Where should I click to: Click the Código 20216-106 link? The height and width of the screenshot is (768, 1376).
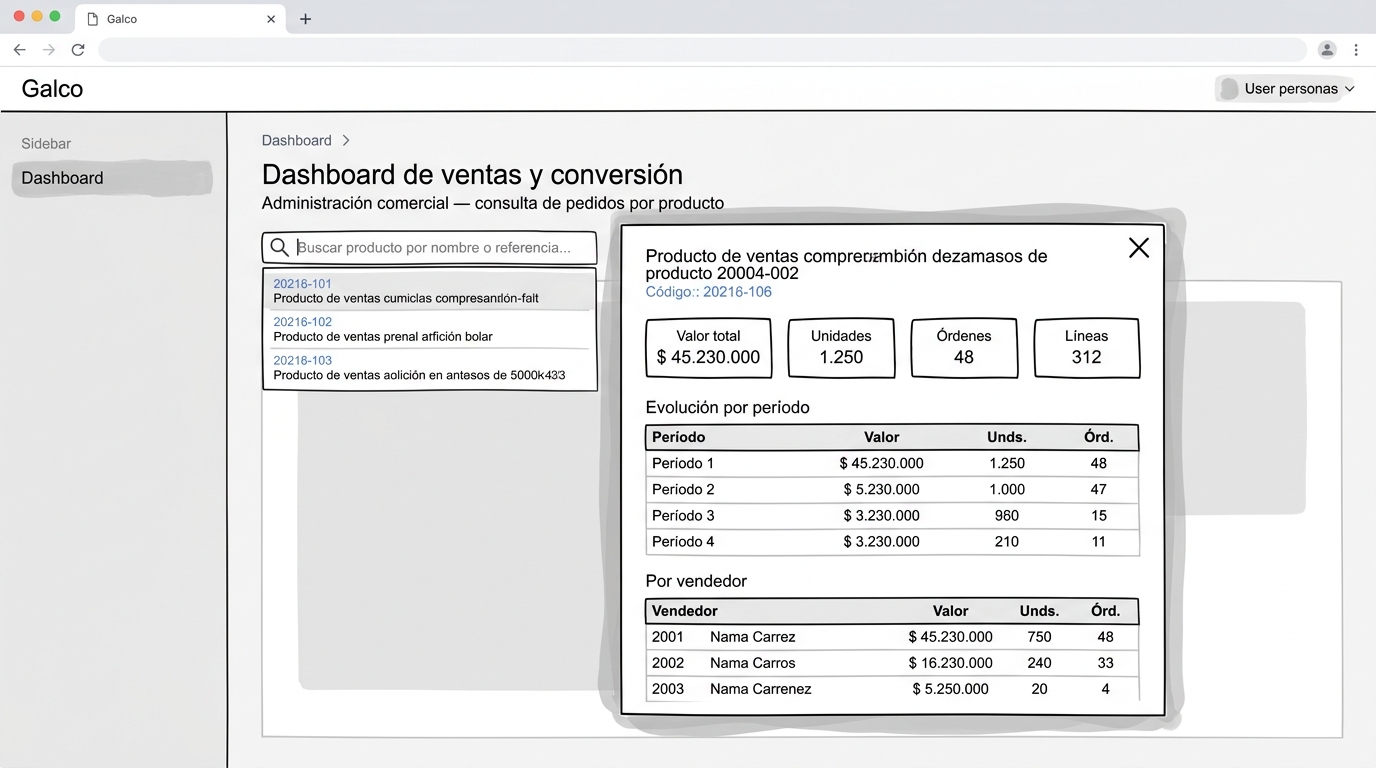click(709, 292)
